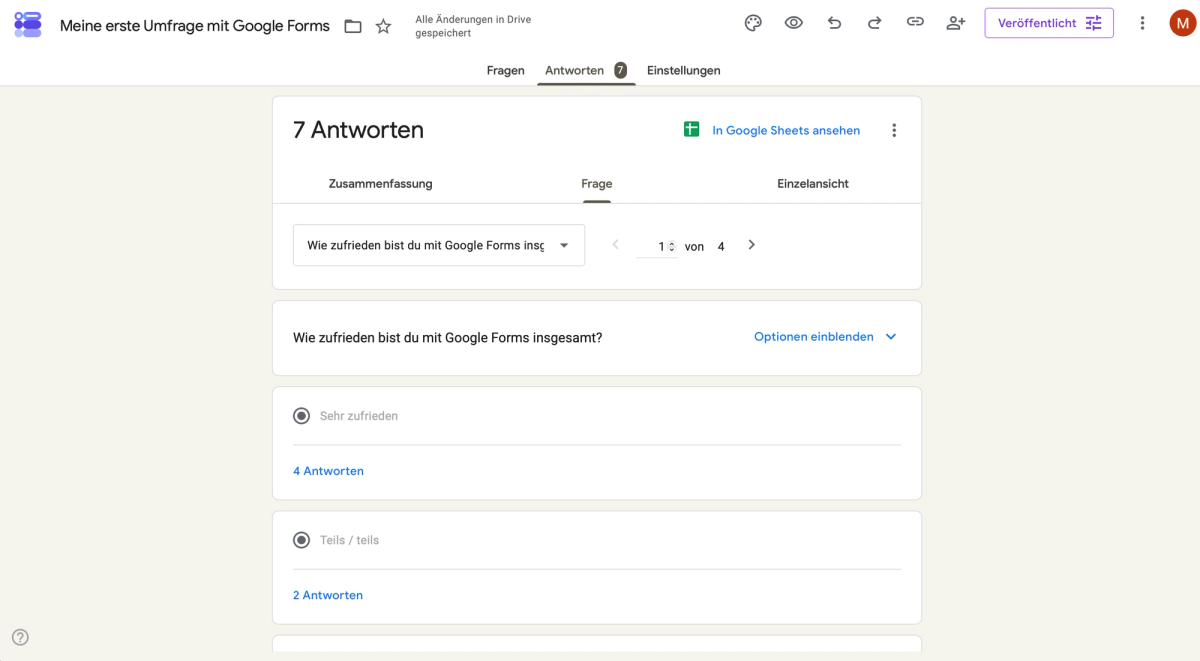Screen dimensions: 1200x661
Task: Go to the next question arrow
Action: click(752, 245)
